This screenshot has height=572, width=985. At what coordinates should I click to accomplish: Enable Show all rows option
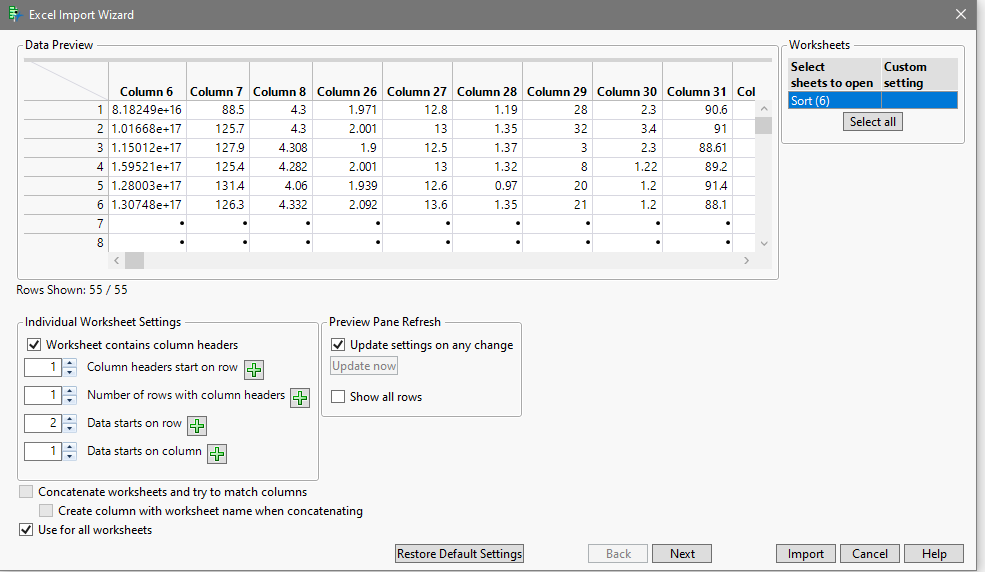click(x=338, y=397)
